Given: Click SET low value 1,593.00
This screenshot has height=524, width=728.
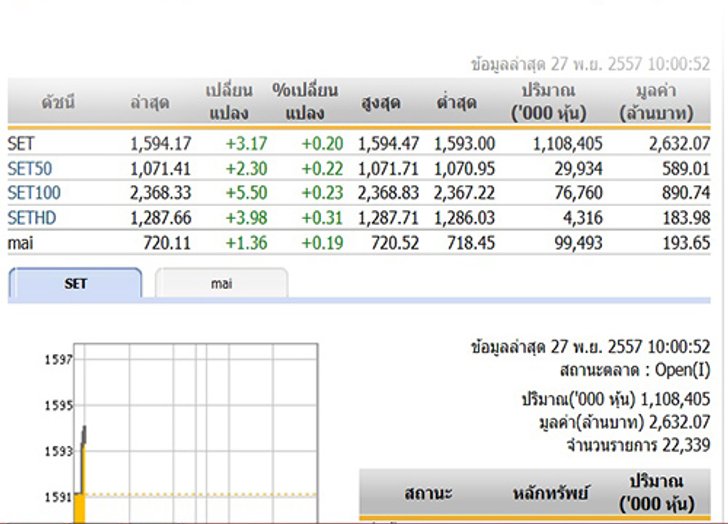Looking at the screenshot, I should click(465, 143).
